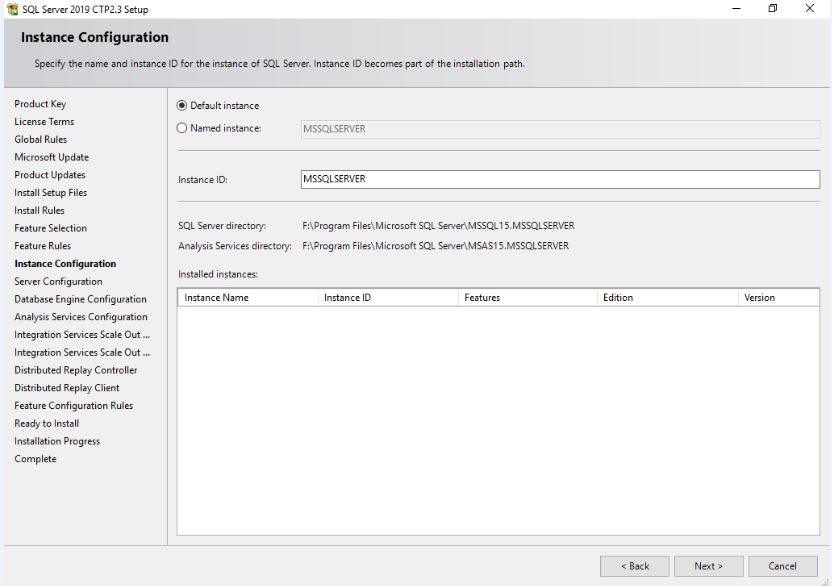The width and height of the screenshot is (832, 586).
Task: Click the Back button
Action: tap(635, 566)
